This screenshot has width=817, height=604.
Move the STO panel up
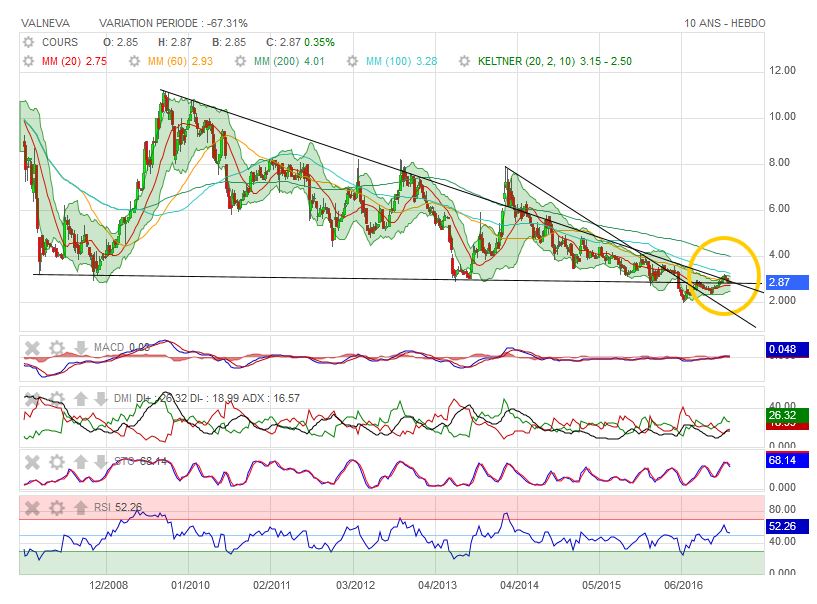(x=80, y=462)
